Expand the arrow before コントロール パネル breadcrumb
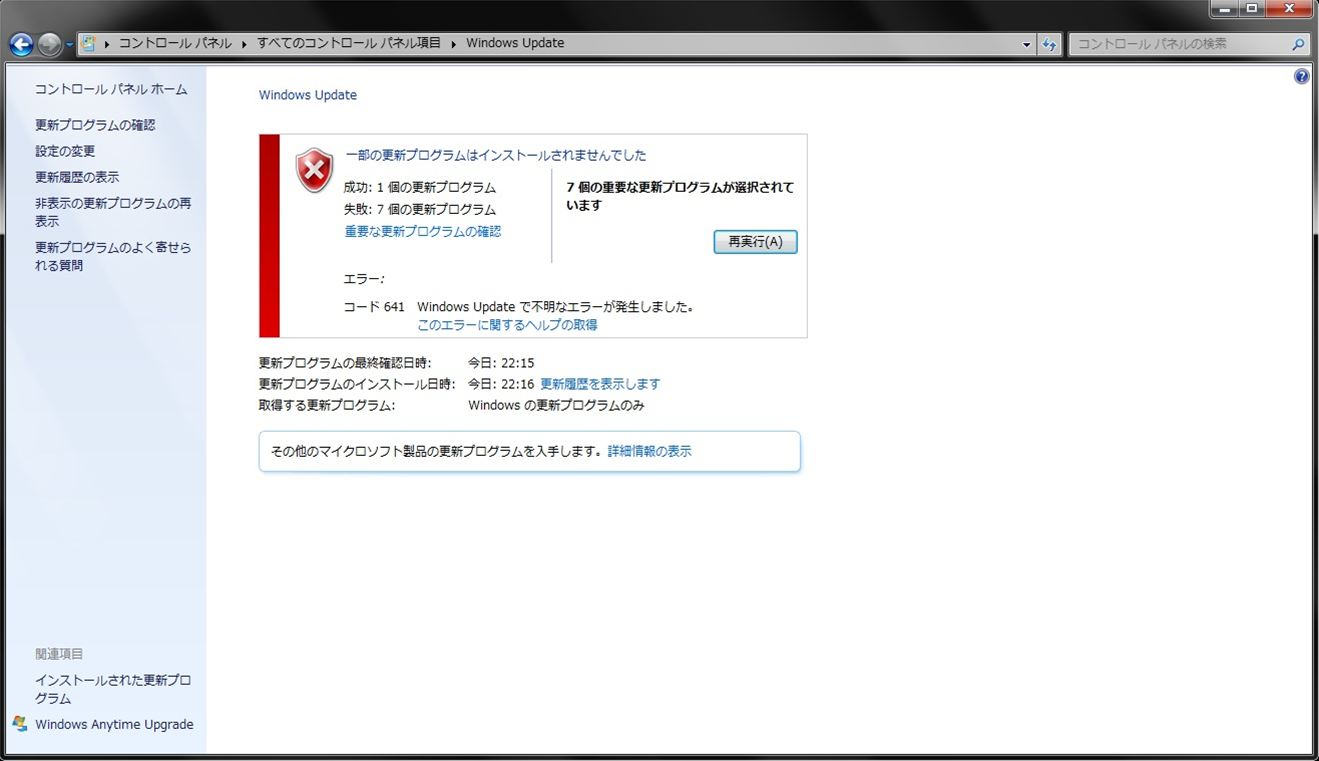Viewport: 1319px width, 761px height. 107,44
